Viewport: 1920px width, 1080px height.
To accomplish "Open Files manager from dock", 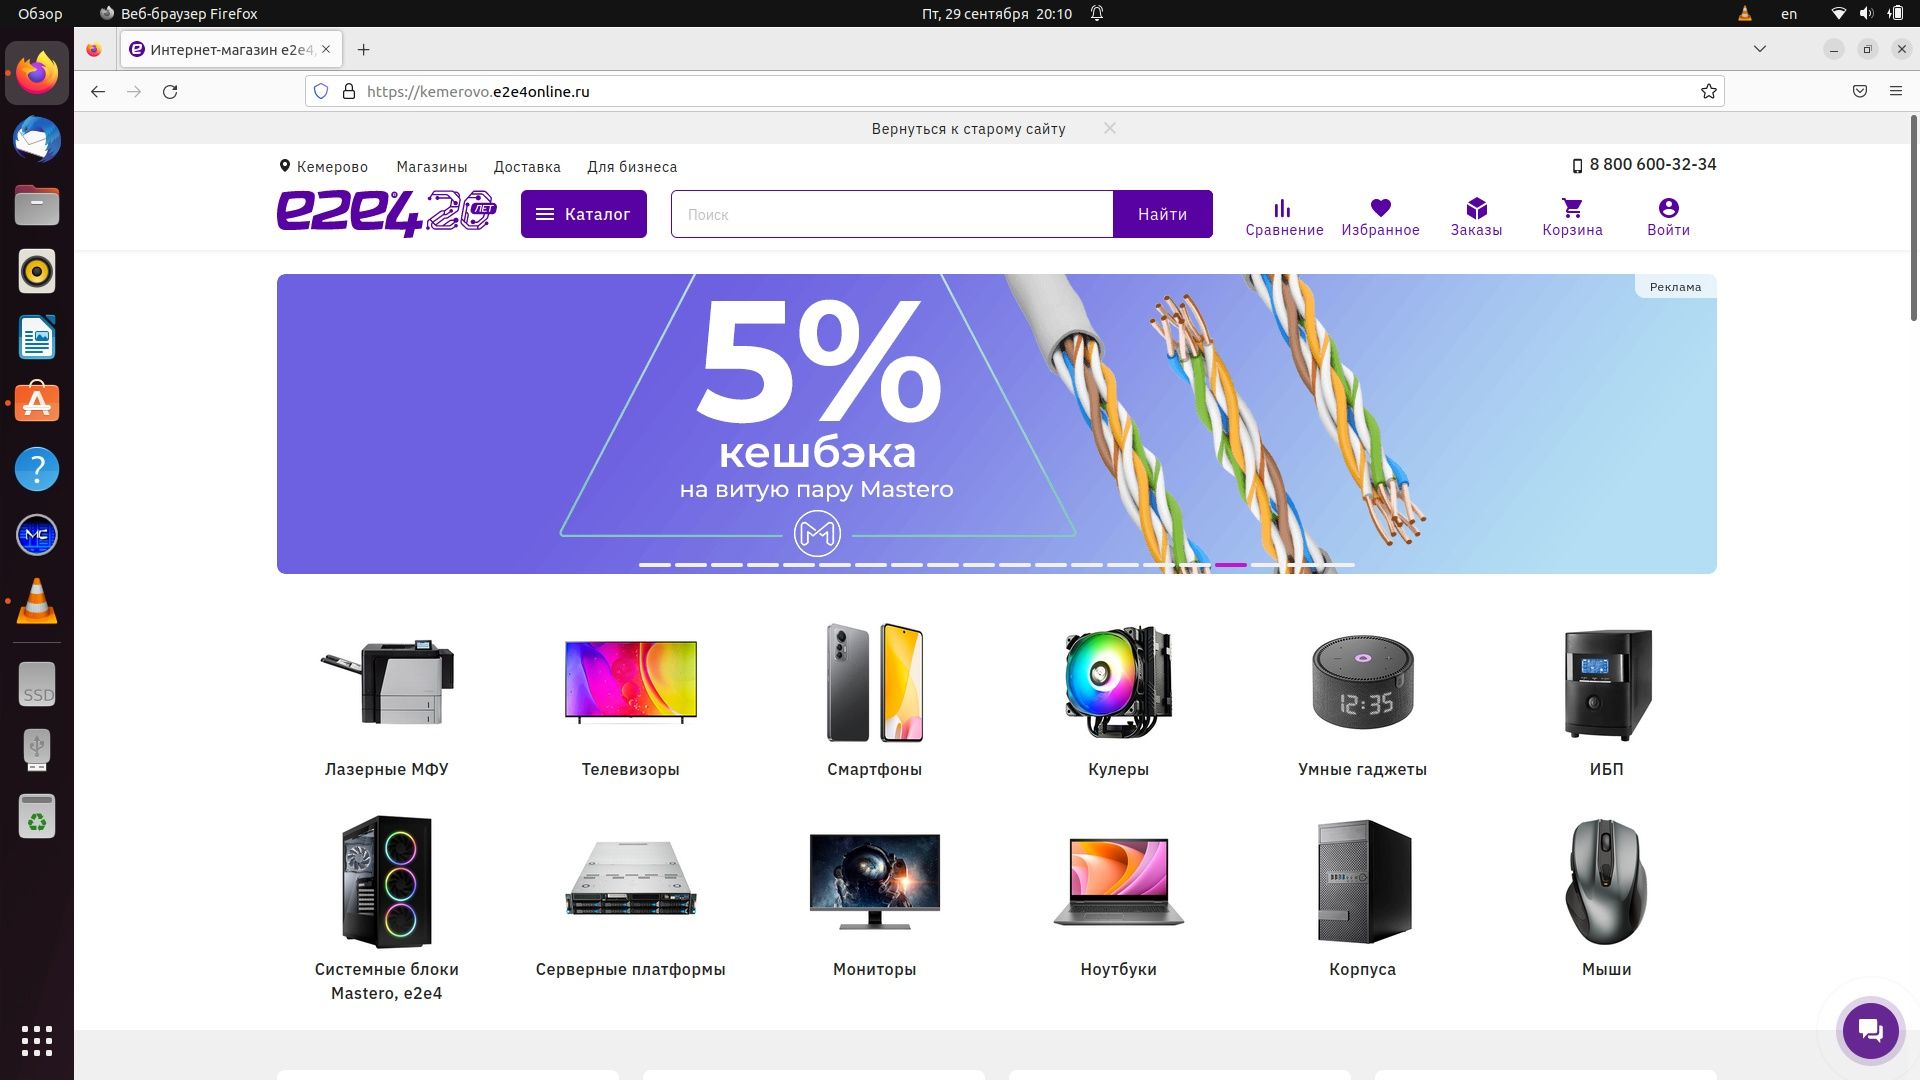I will pyautogui.click(x=37, y=205).
